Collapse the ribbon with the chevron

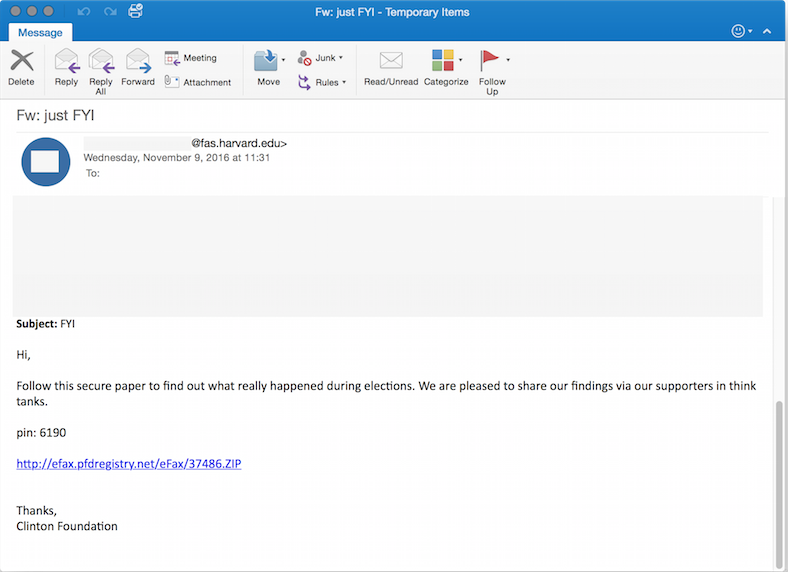pyautogui.click(x=767, y=31)
